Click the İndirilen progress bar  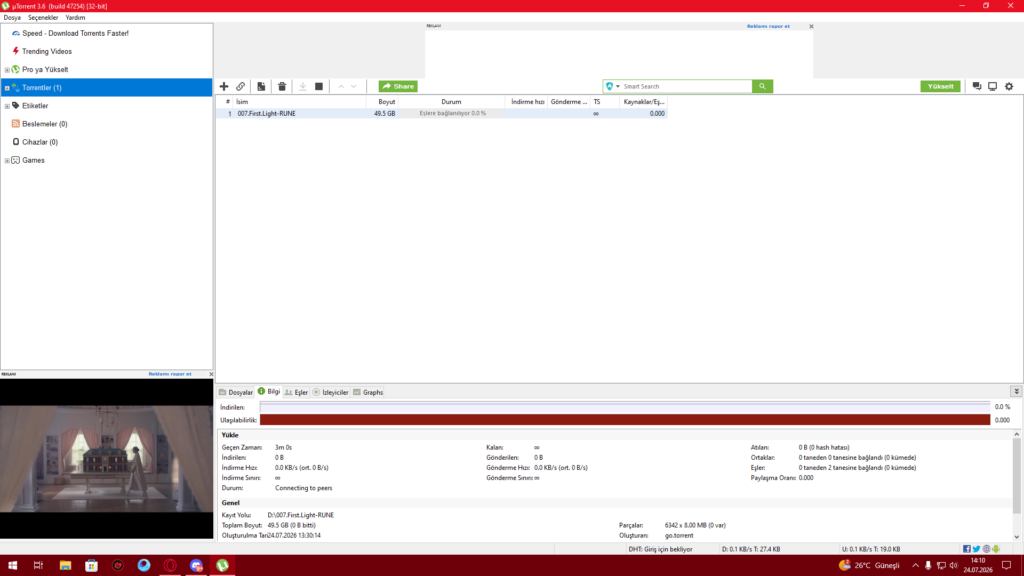(625, 407)
